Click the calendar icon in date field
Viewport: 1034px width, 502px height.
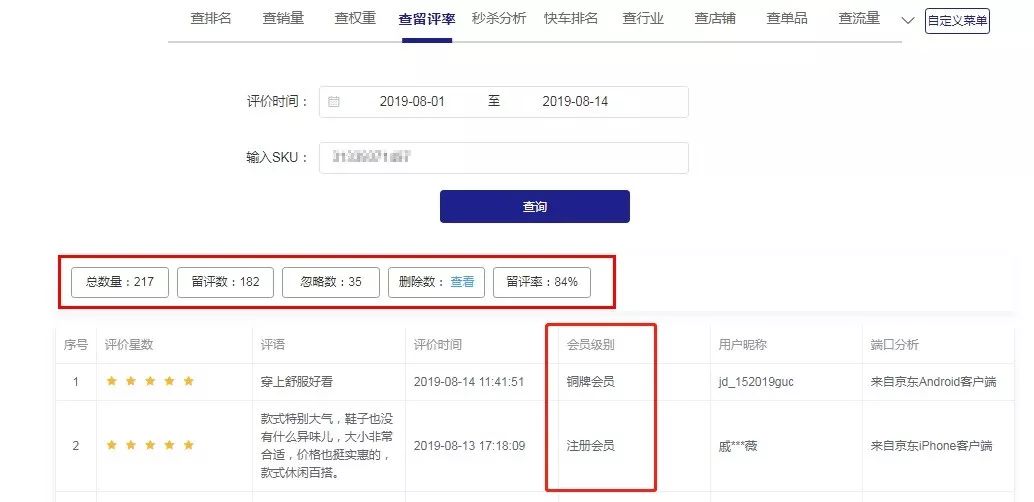coord(334,102)
